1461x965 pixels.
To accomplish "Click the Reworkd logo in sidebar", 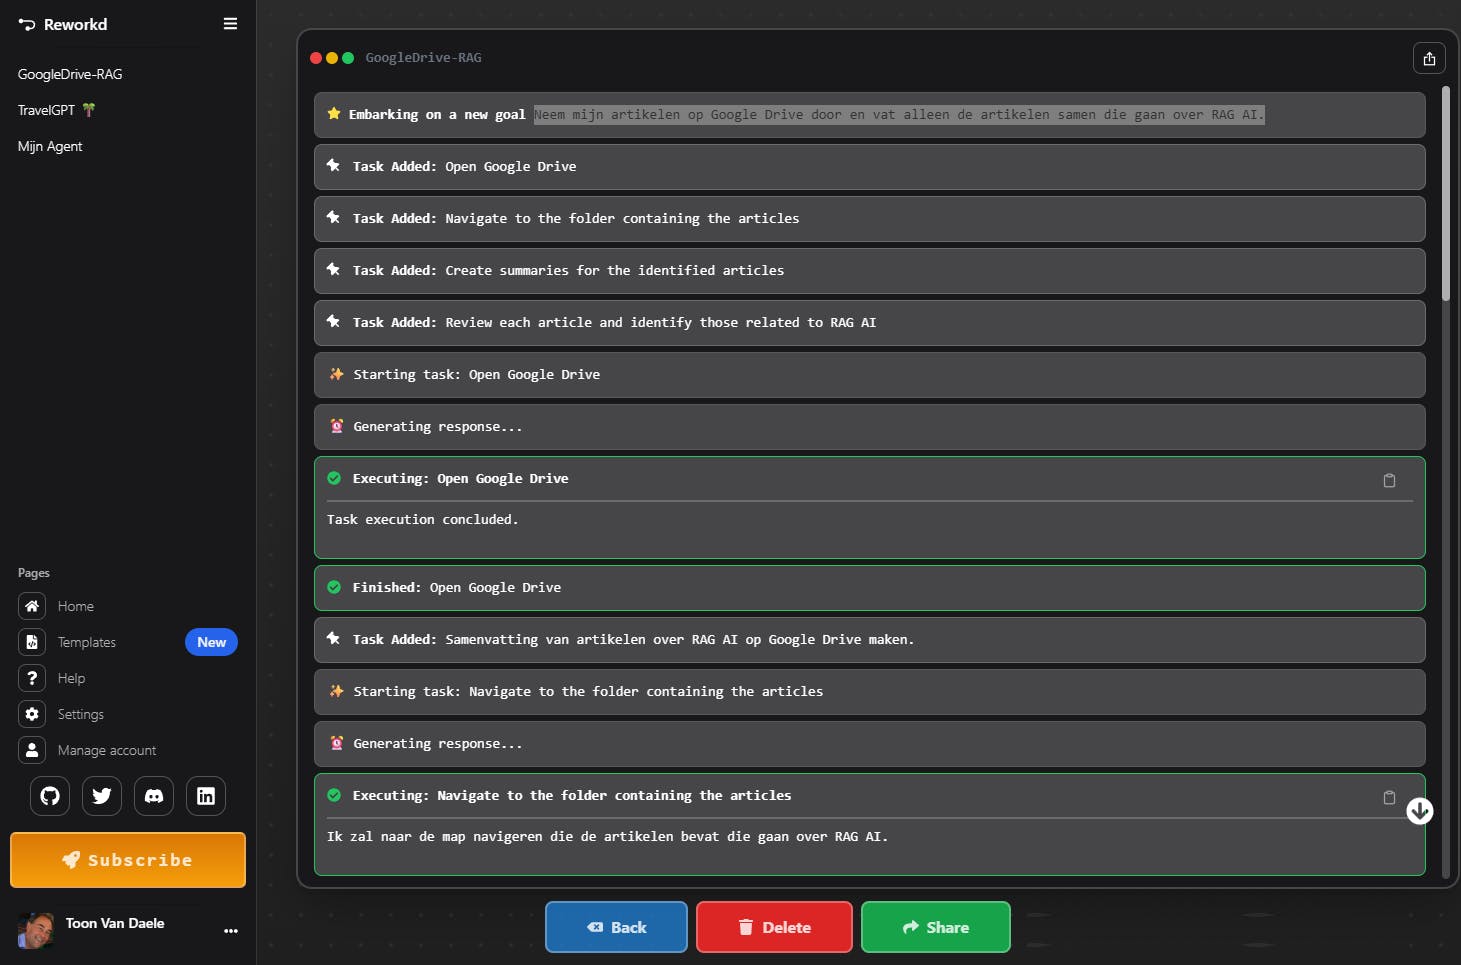I will 62,24.
